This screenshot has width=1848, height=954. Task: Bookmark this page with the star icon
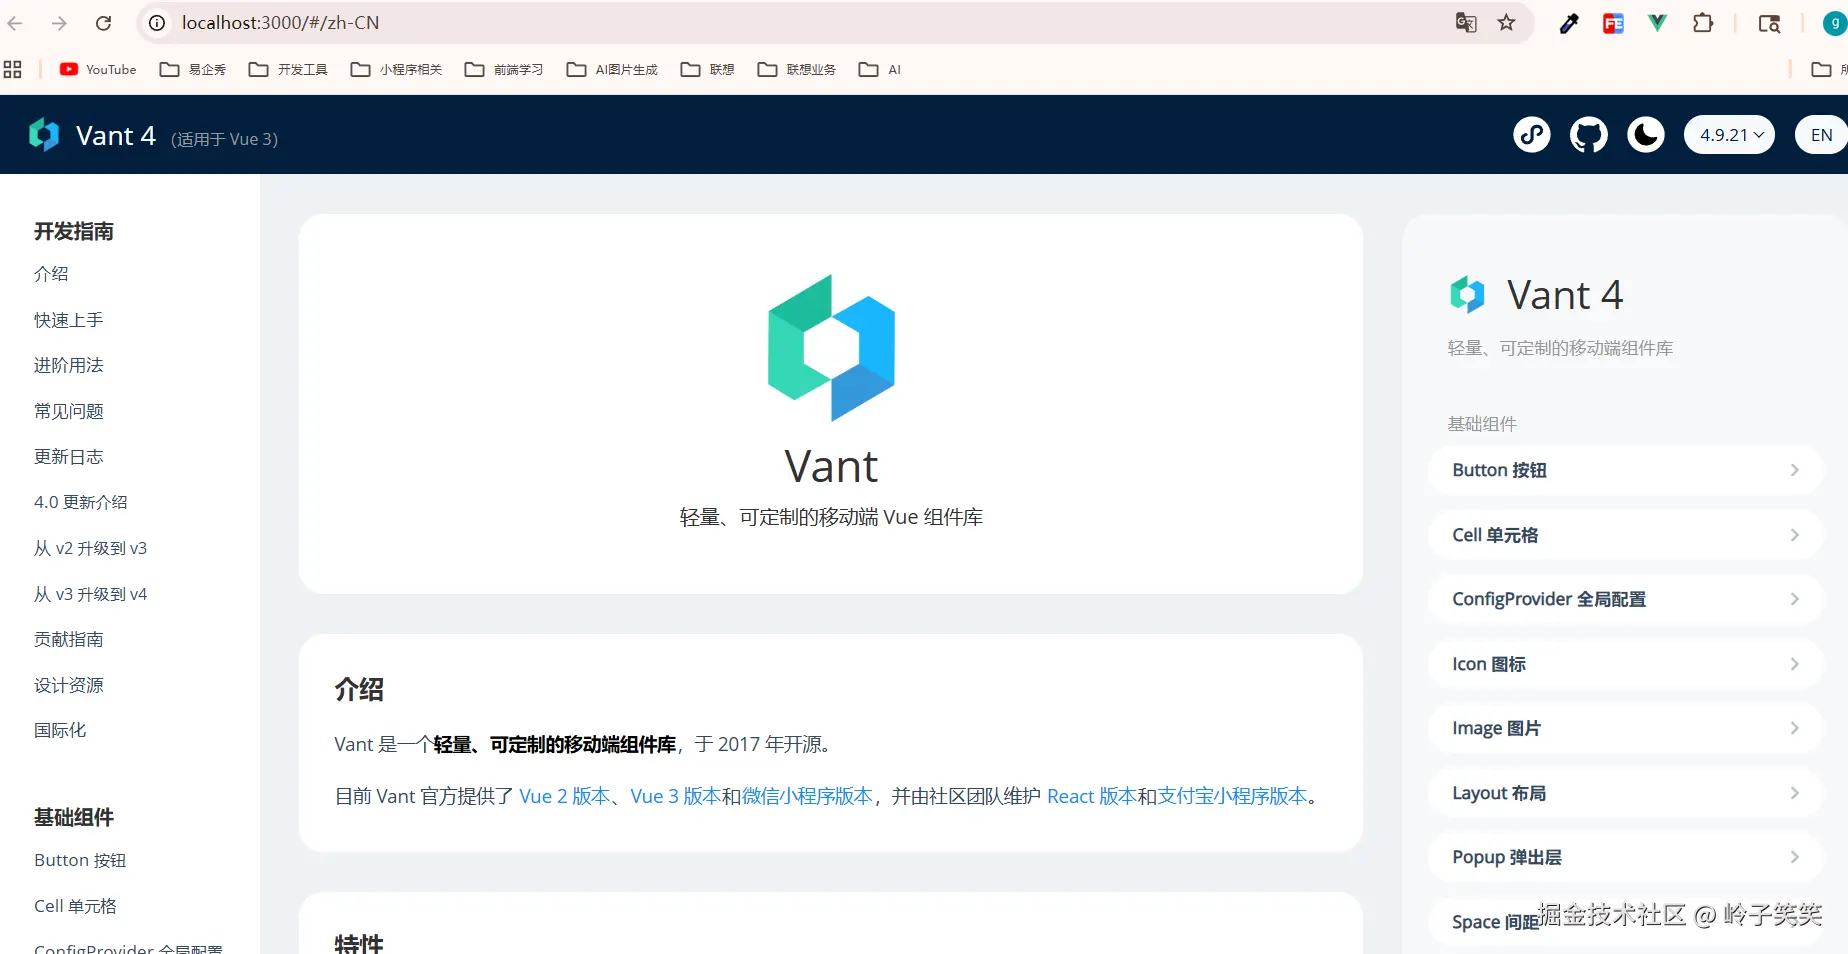[1507, 23]
